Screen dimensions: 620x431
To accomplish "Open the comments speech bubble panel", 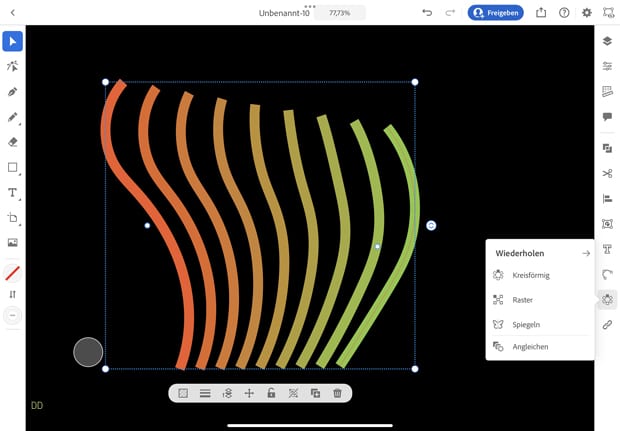I will pyautogui.click(x=607, y=117).
